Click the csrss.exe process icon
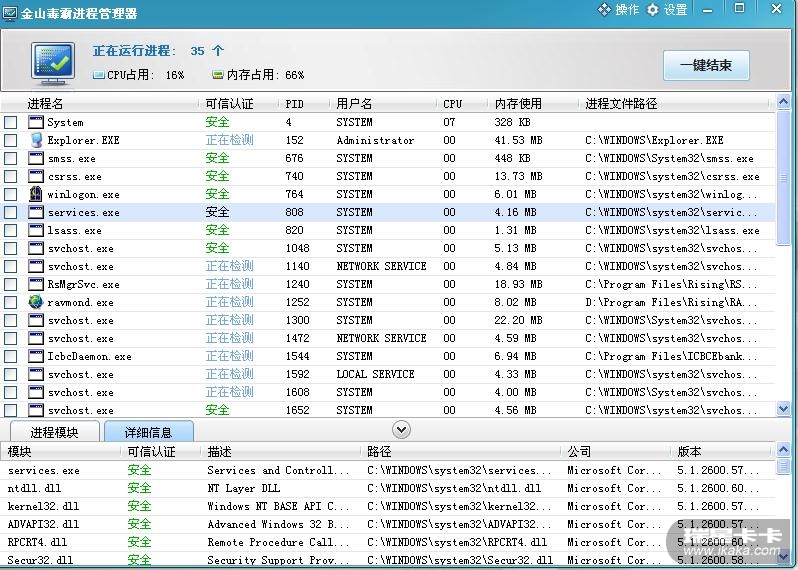 click(36, 176)
